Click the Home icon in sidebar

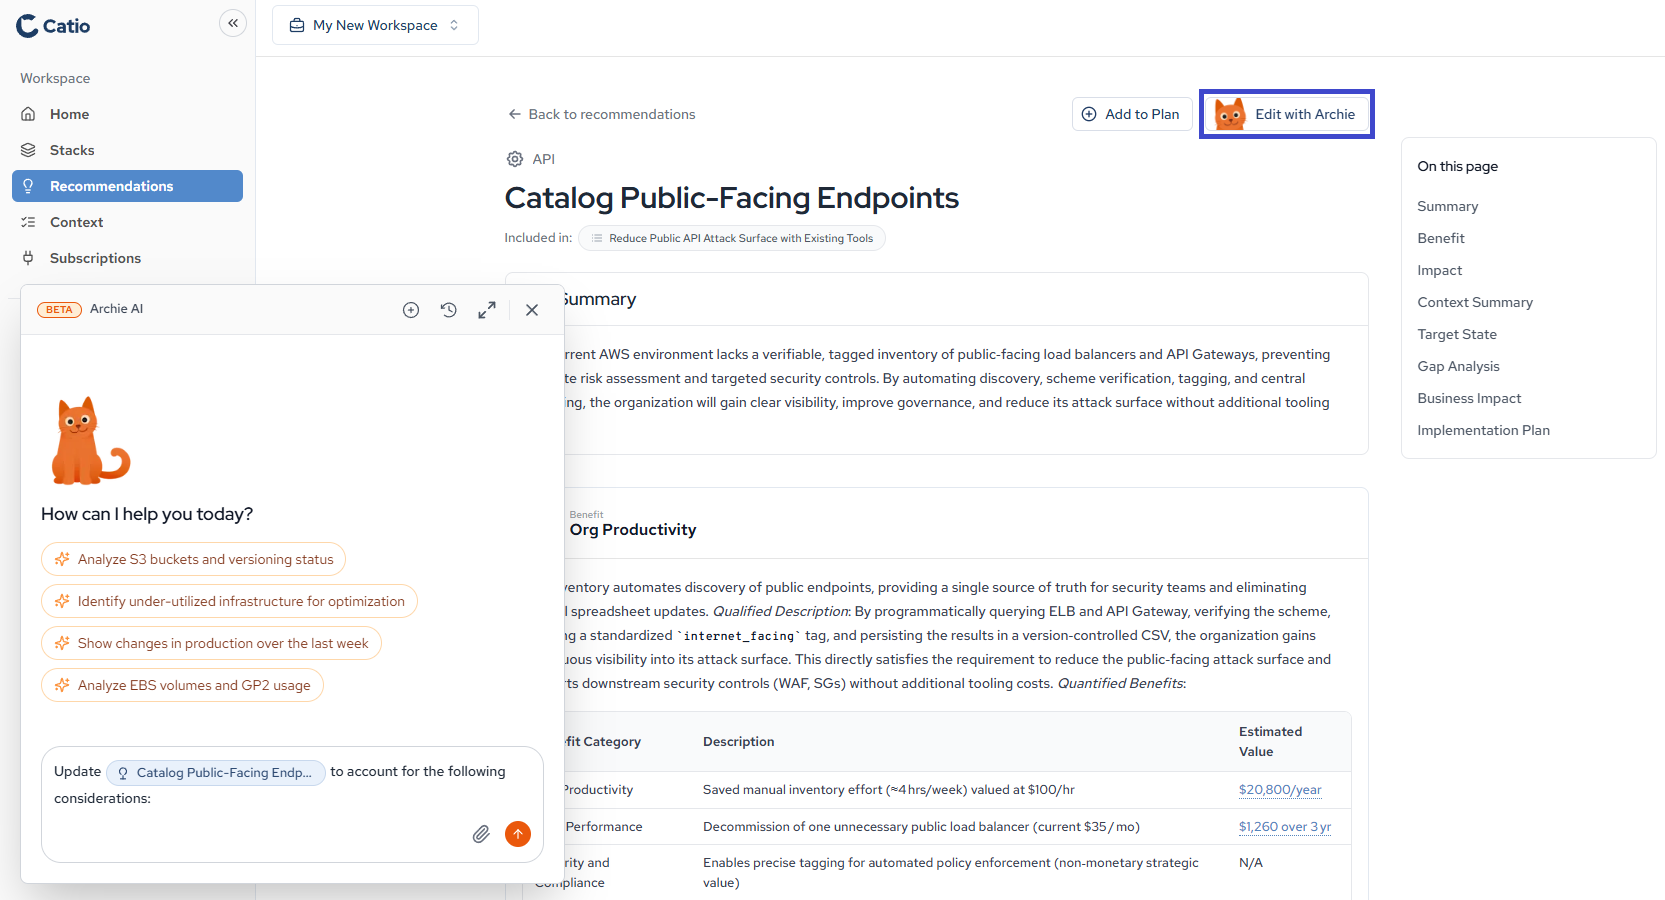click(x=28, y=114)
